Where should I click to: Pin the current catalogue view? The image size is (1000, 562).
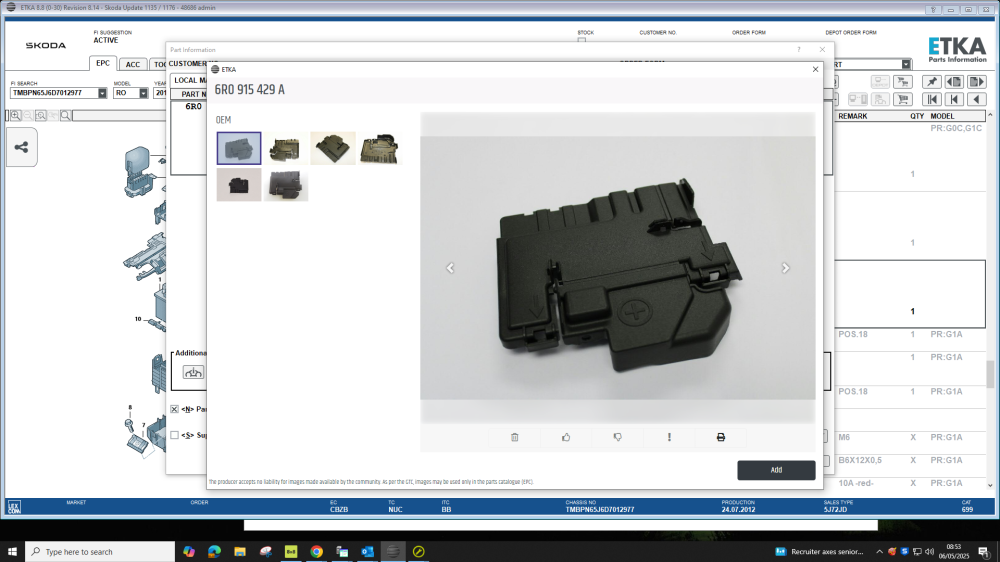[932, 82]
